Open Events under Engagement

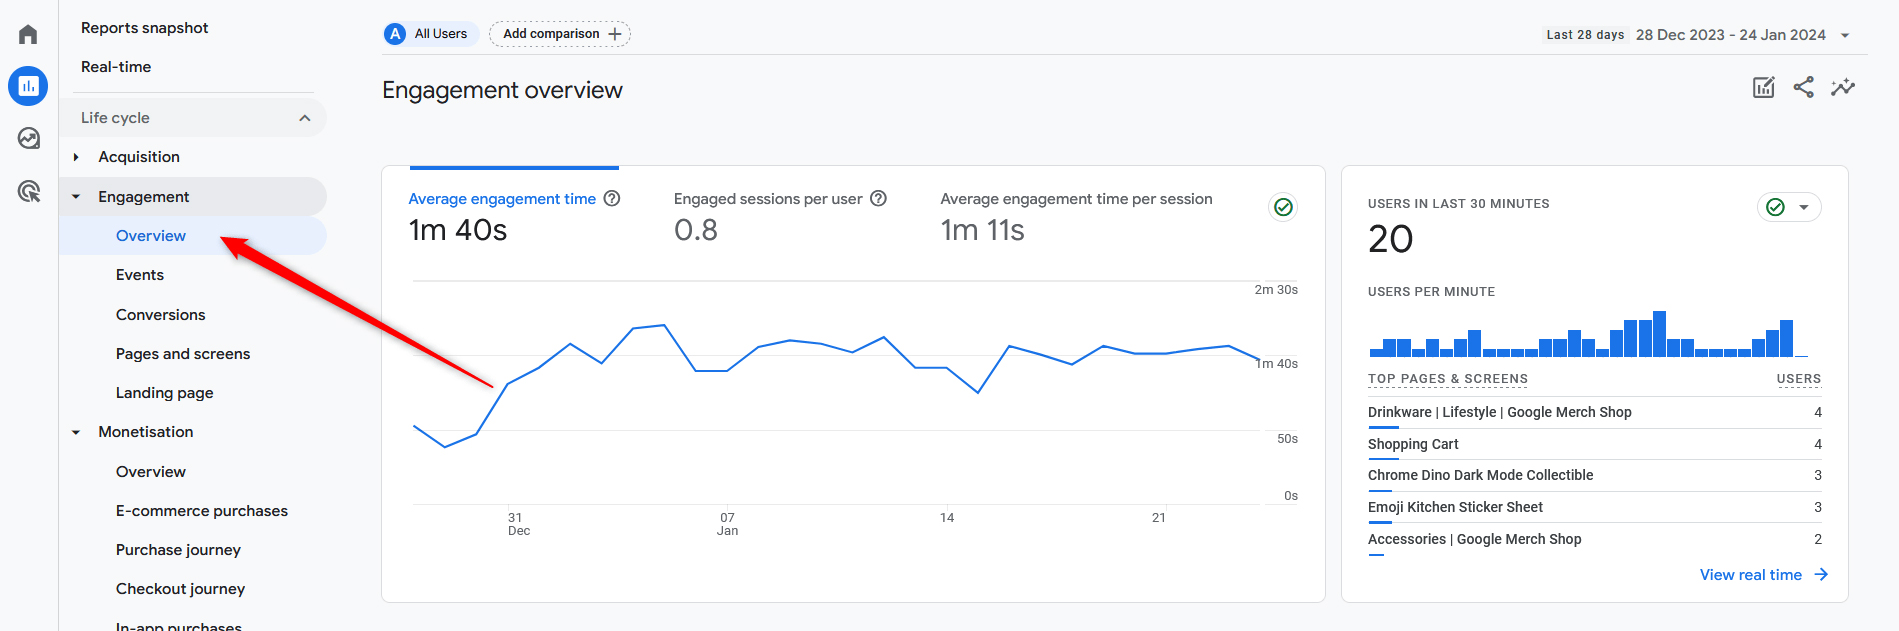click(x=140, y=275)
